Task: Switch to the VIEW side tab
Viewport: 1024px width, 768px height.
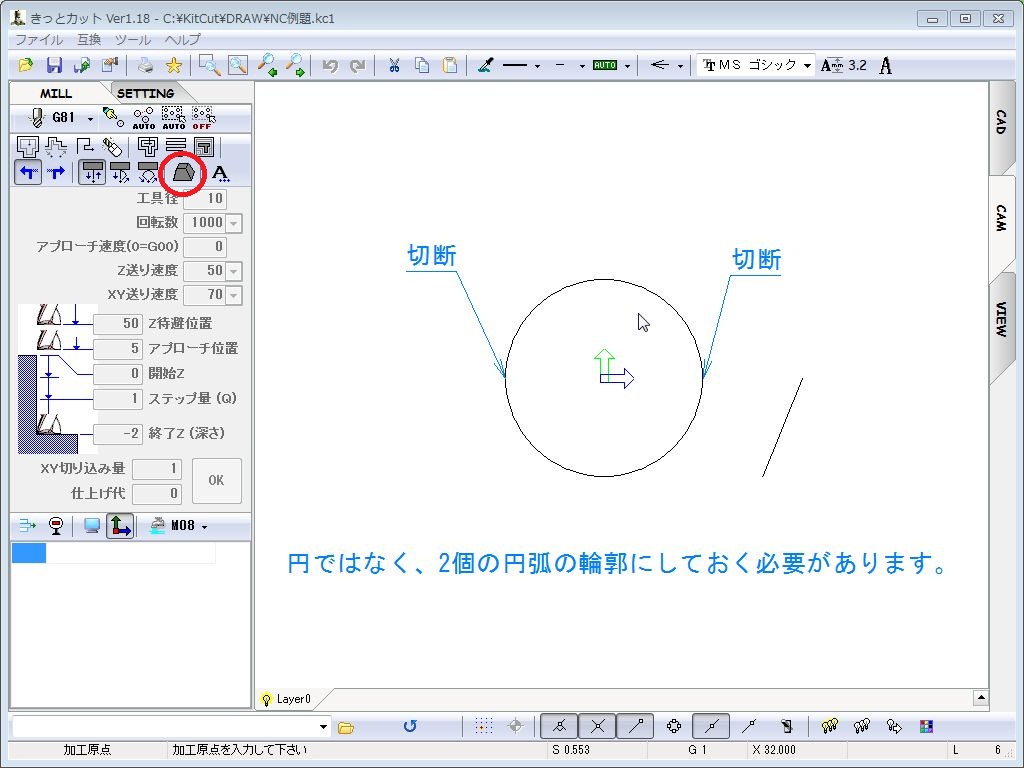Action: (x=1002, y=319)
